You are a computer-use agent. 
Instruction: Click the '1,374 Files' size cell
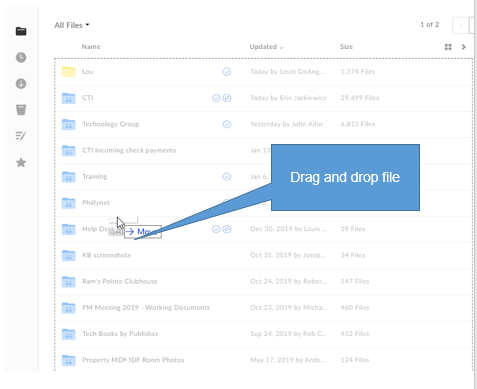[358, 72]
